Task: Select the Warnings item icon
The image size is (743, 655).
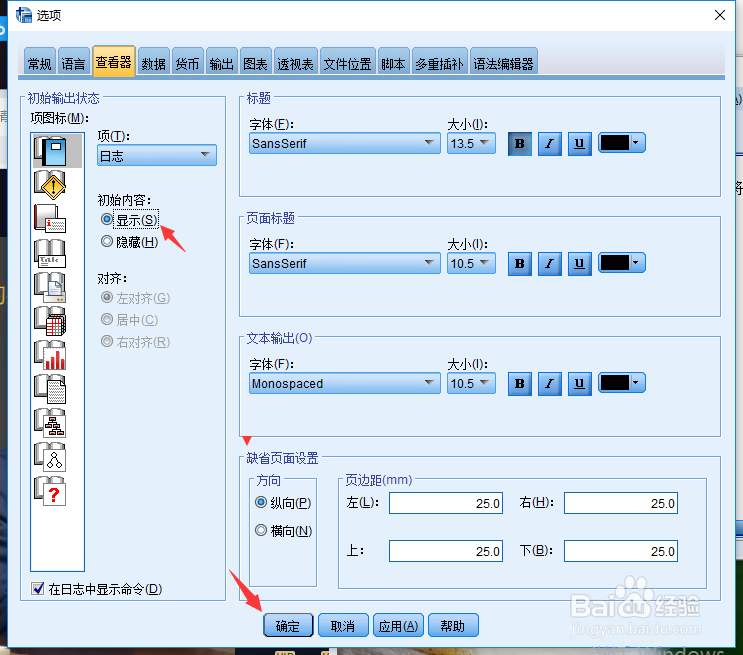Action: (x=51, y=185)
